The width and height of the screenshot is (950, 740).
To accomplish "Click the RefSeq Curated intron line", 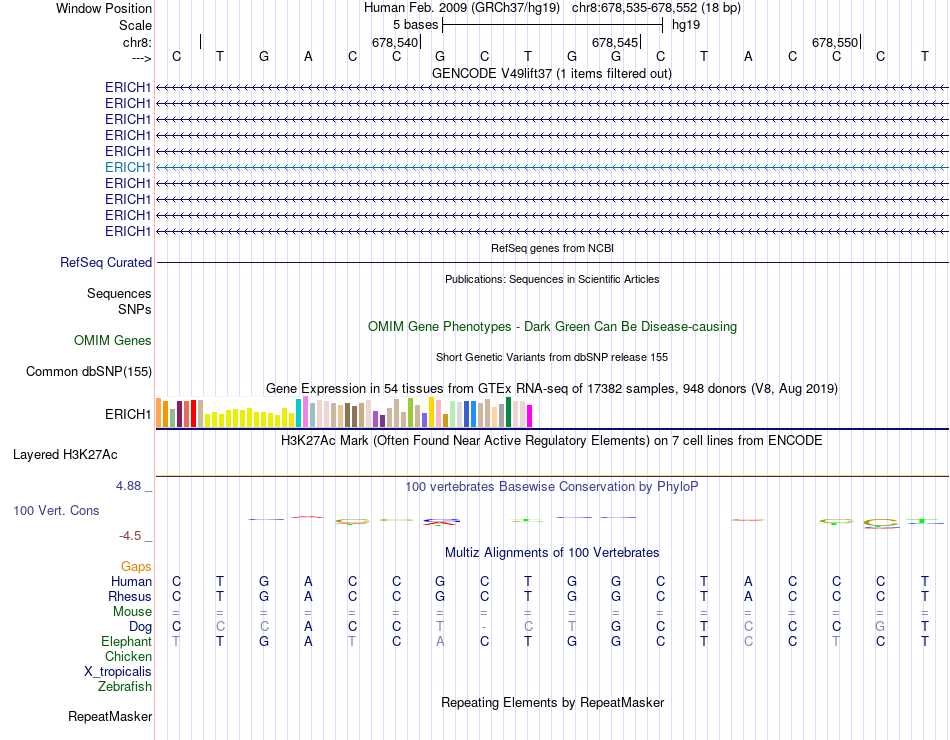I will tap(552, 262).
